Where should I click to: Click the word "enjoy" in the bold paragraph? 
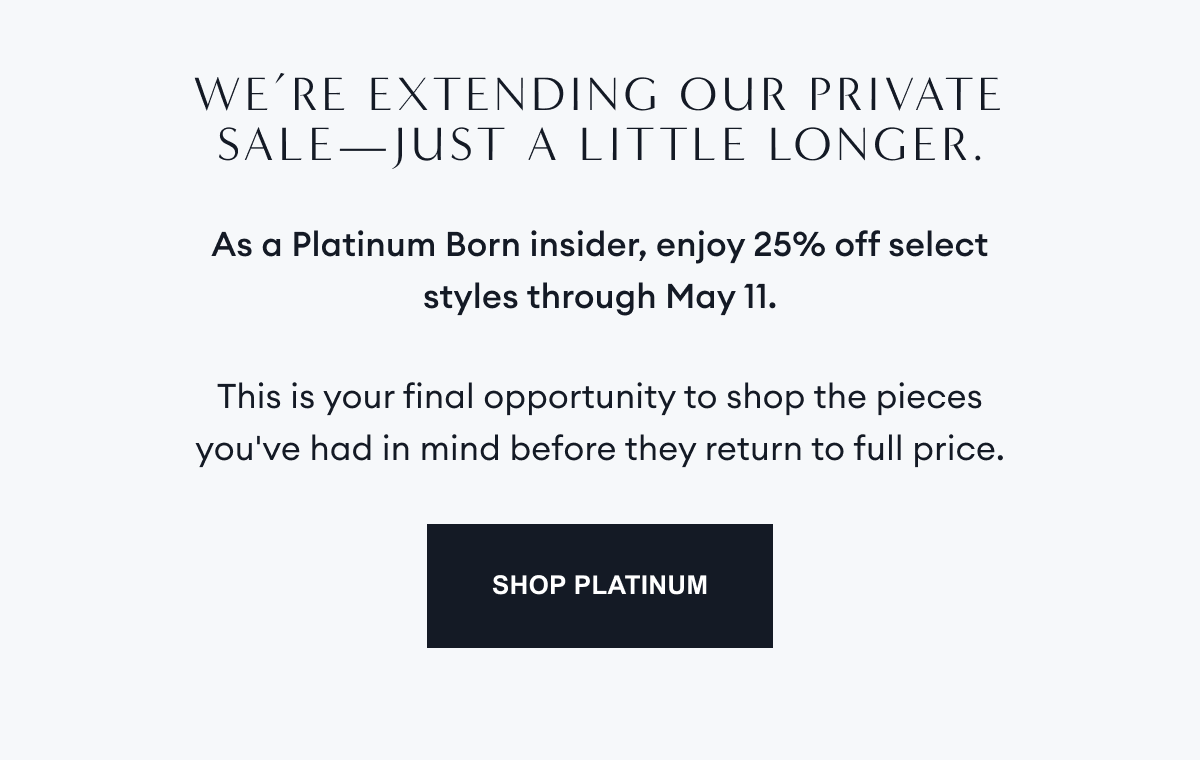tap(700, 247)
